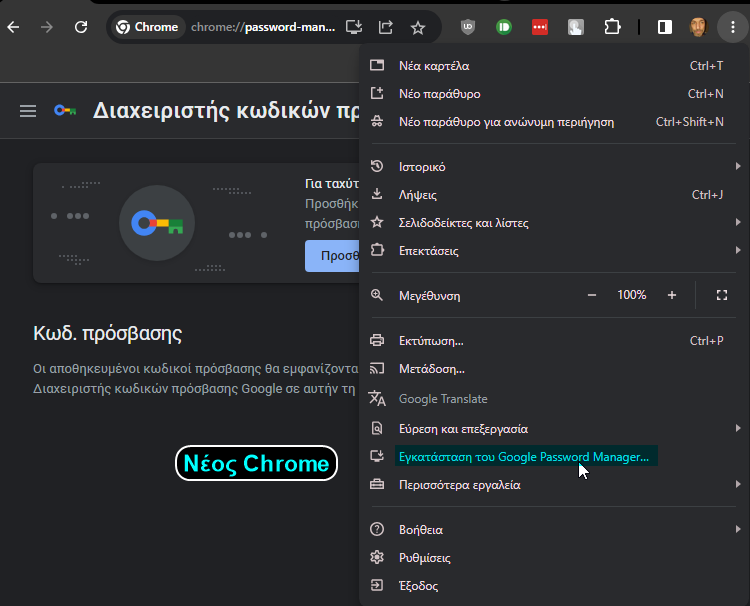Open the grey hand pointer extension icon

576,27
